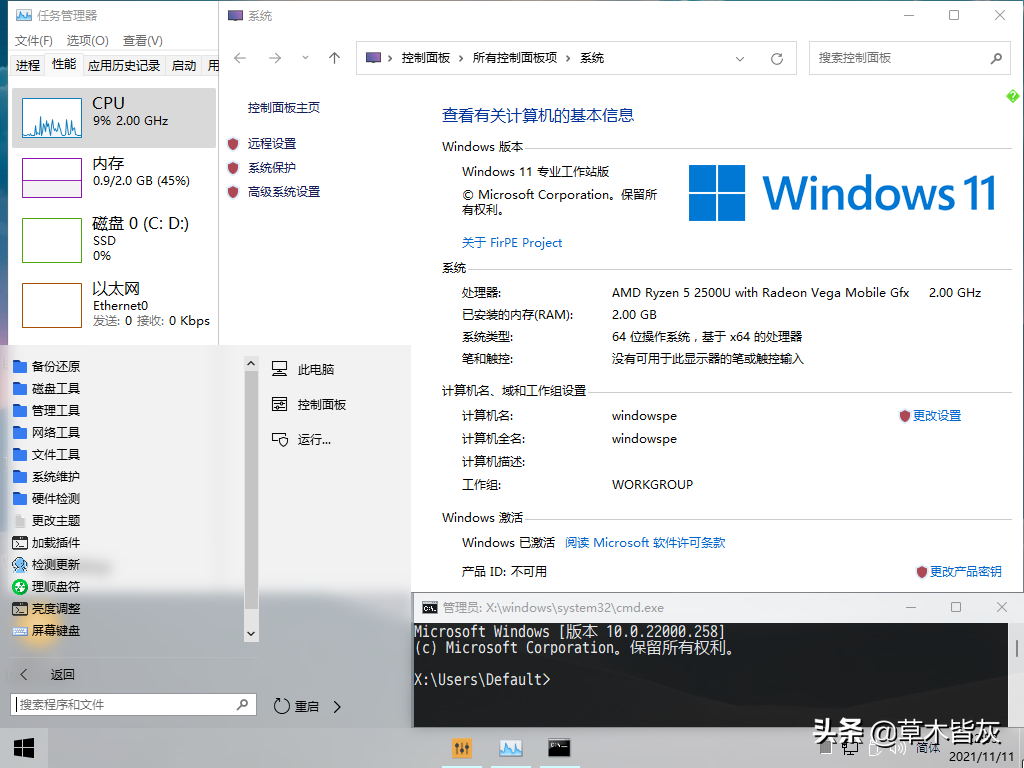Viewport: 1024px width, 768px height.
Task: Refresh the System control panel page
Action: pos(776,59)
